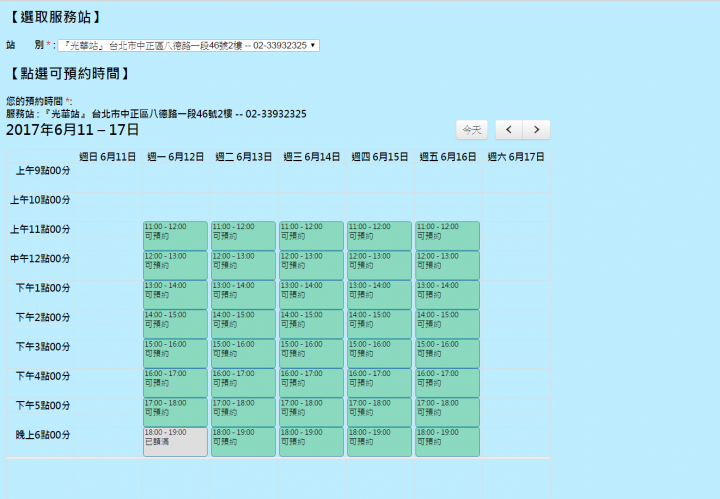The height and width of the screenshot is (499, 720).
Task: Choose Wednesday 6月14日 17:00 - 18:00 slot
Action: (x=311, y=412)
